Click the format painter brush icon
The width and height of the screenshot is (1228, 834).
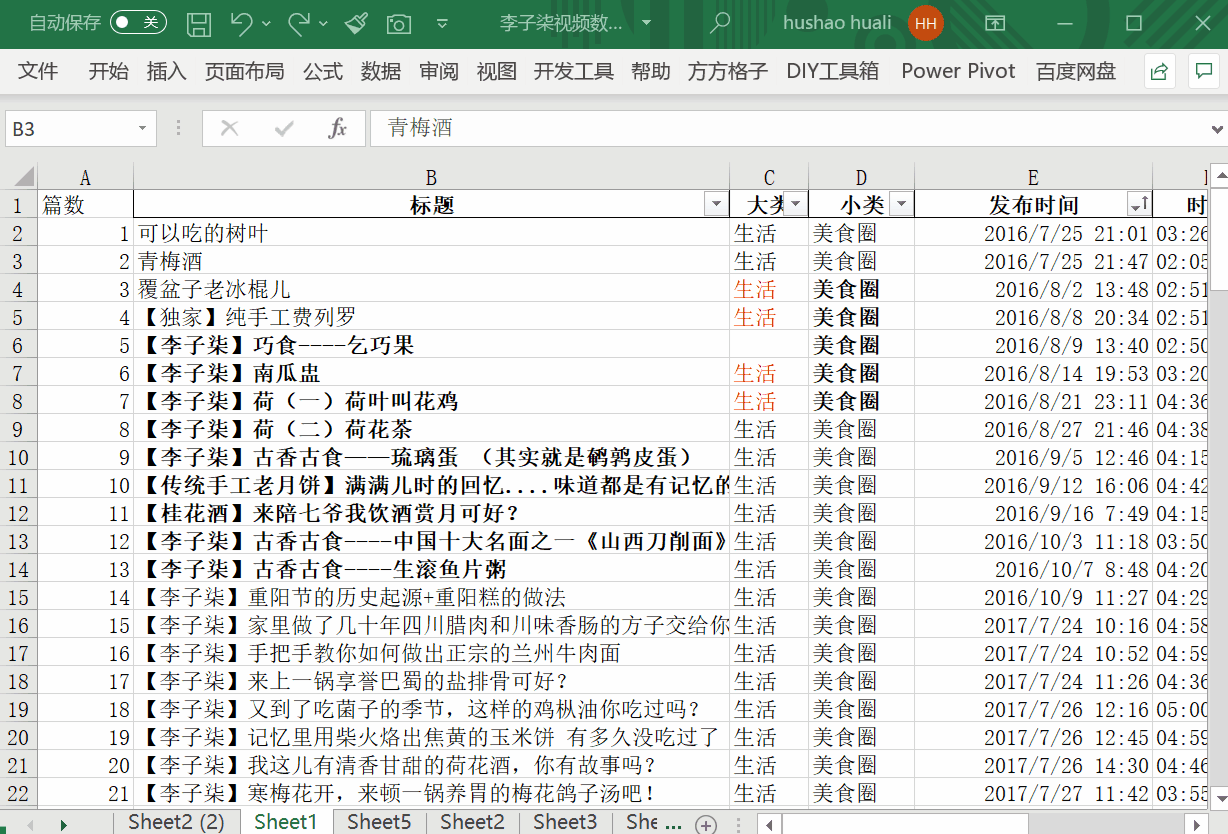tap(355, 23)
